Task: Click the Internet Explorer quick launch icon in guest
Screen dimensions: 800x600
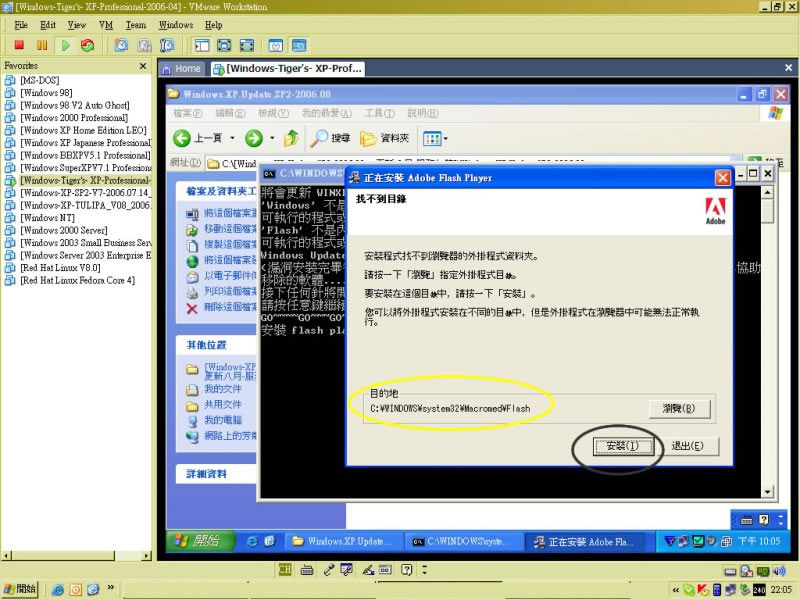Action: [252, 541]
